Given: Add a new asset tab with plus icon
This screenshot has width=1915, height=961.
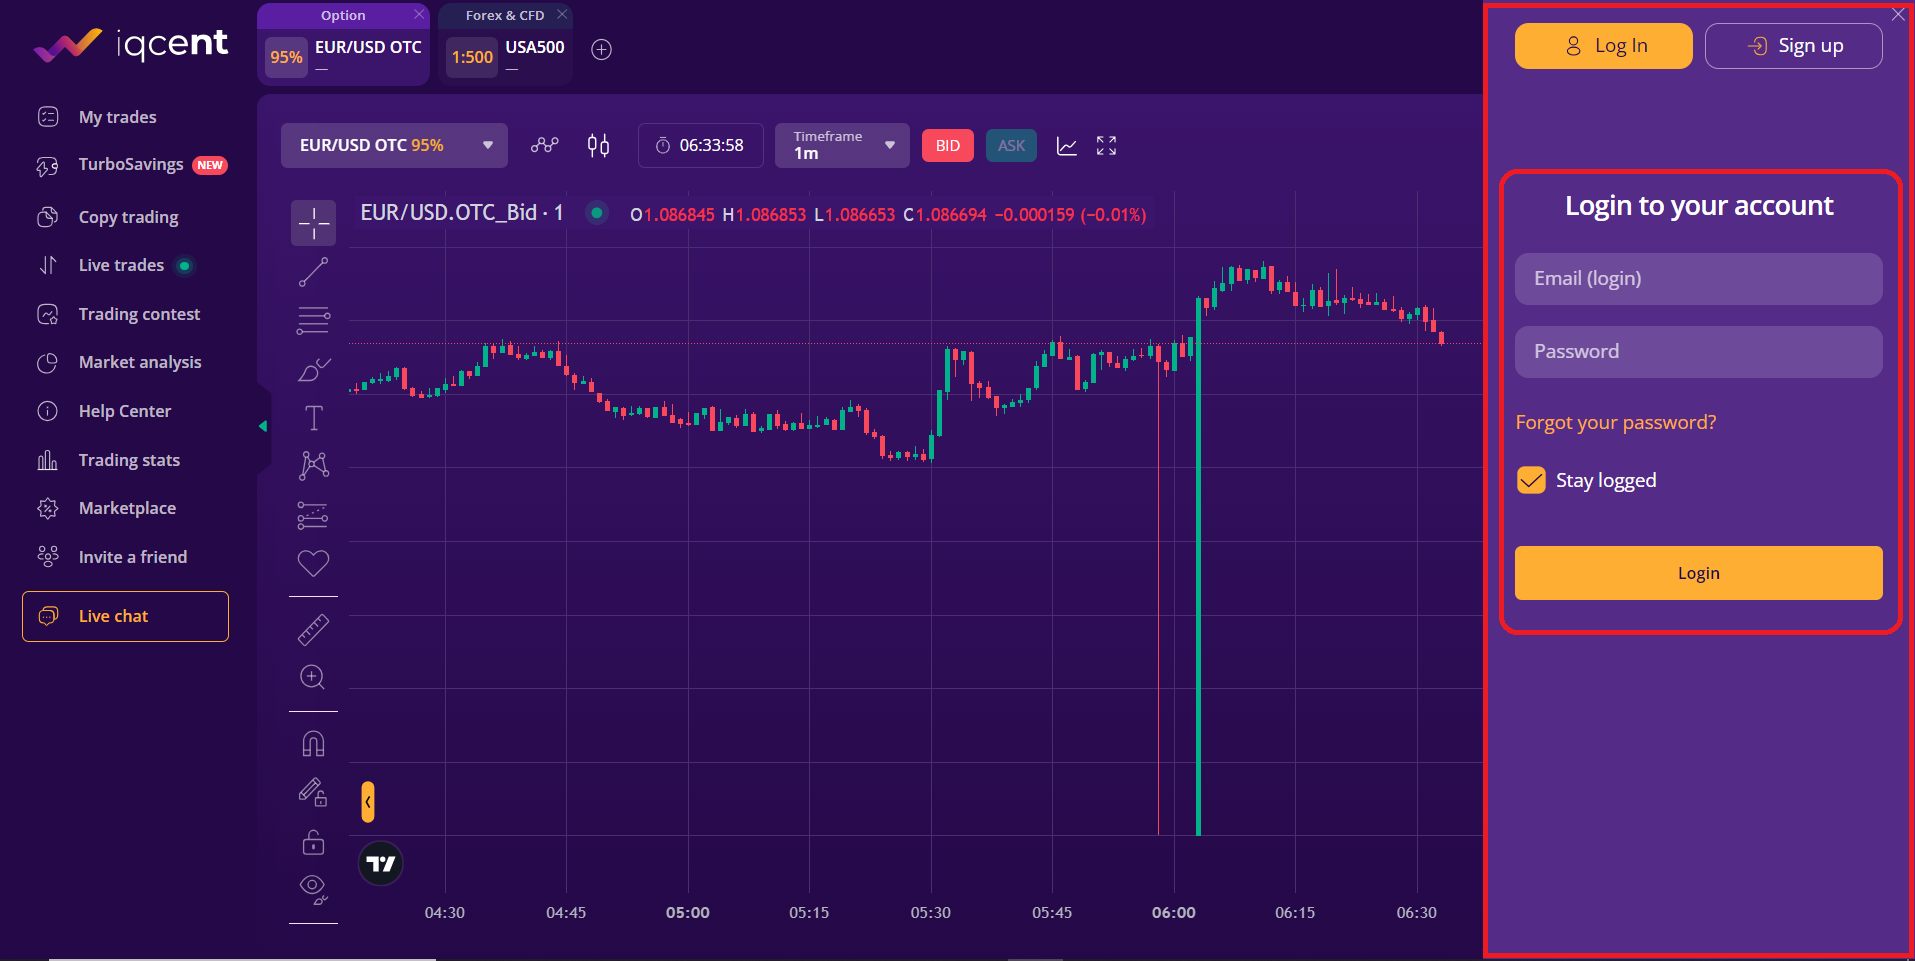Looking at the screenshot, I should click(601, 50).
